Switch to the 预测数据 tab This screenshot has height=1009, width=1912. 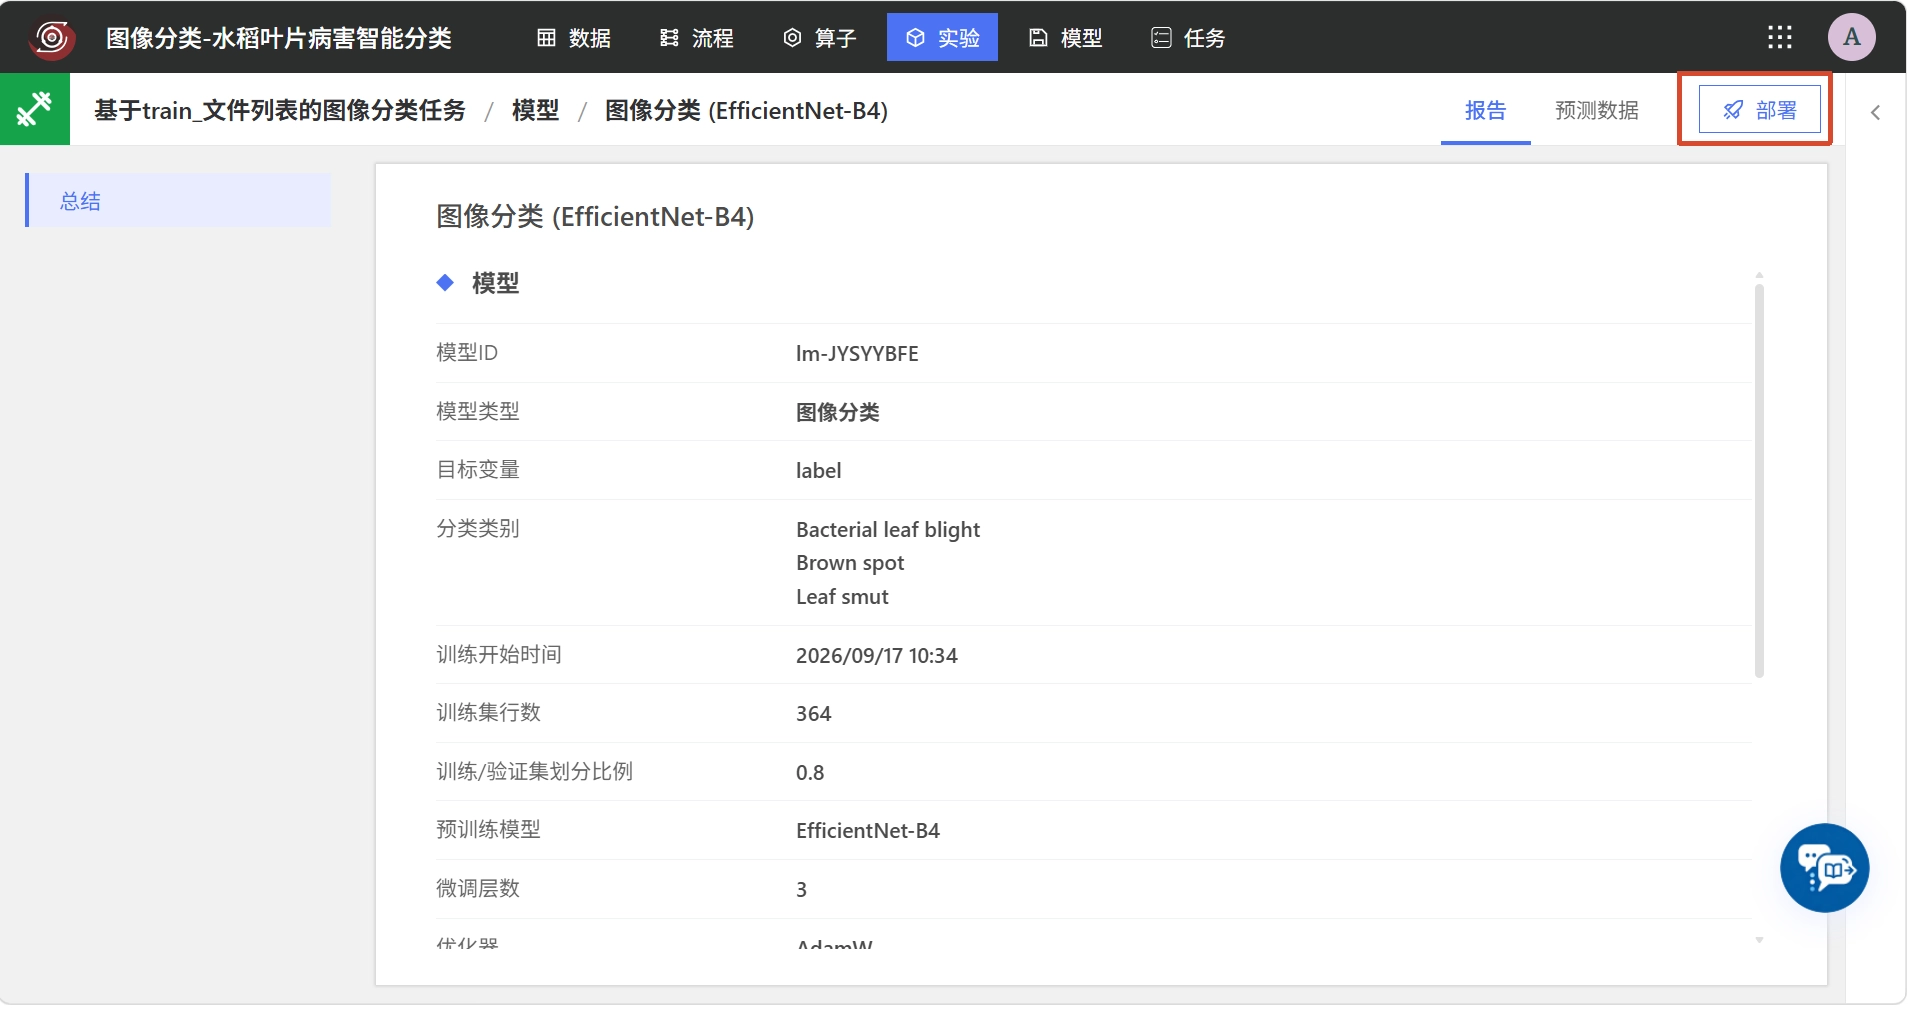click(x=1597, y=110)
